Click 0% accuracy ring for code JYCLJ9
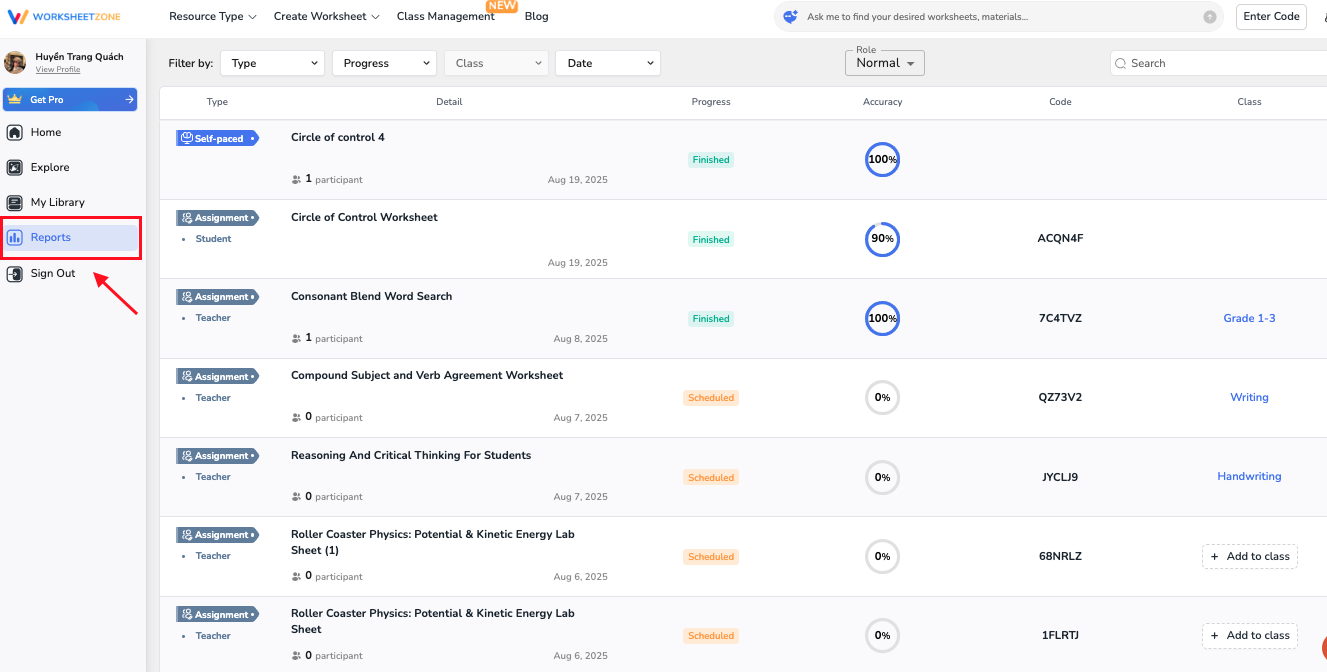The width and height of the screenshot is (1327, 672). tap(882, 477)
